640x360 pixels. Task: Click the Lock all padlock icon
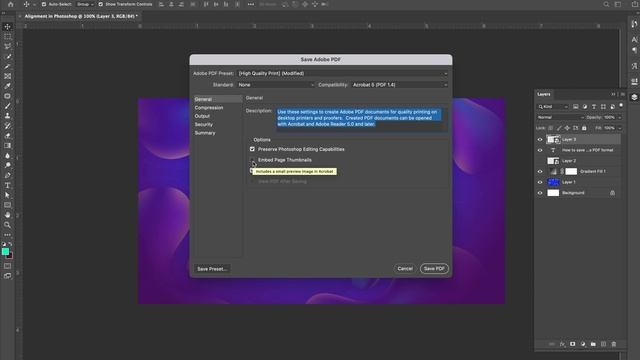tap(584, 128)
